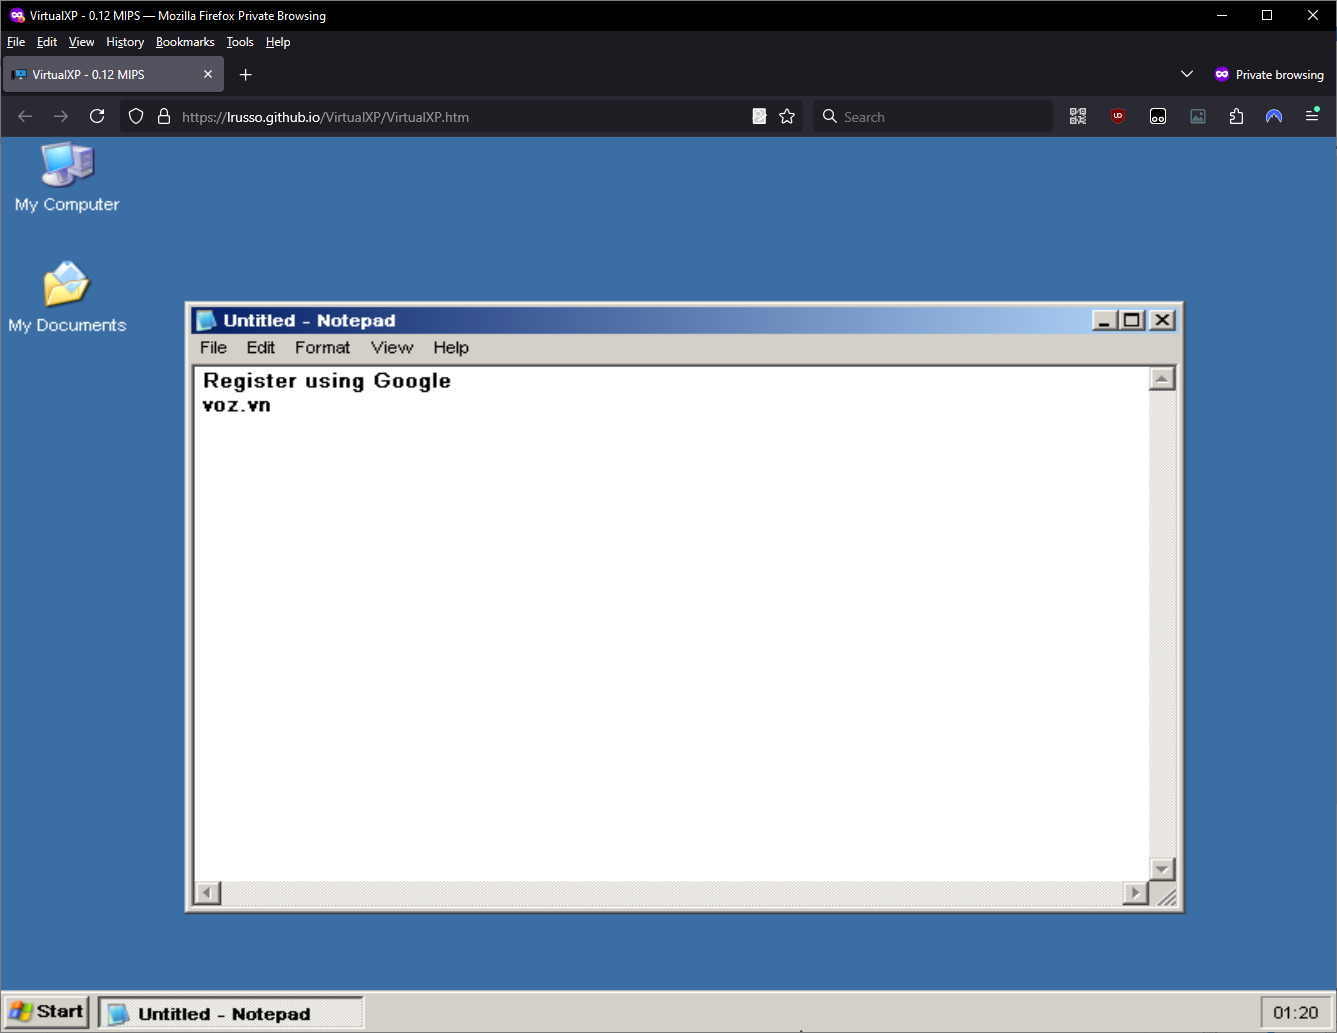
Task: Click Notepad title bar icon
Action: (x=207, y=320)
